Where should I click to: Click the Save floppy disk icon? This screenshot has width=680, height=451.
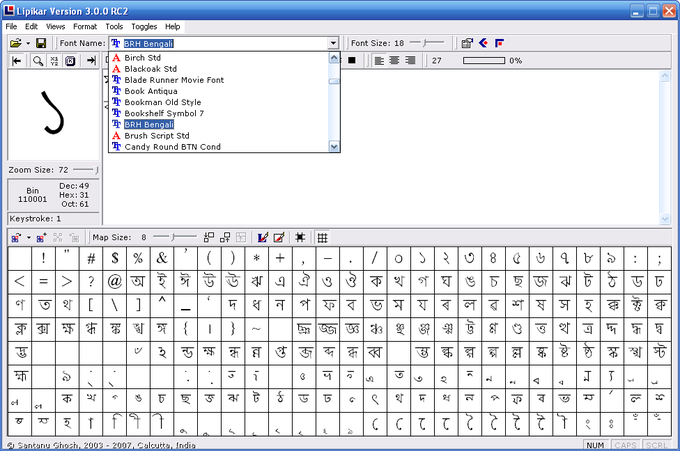(x=41, y=43)
